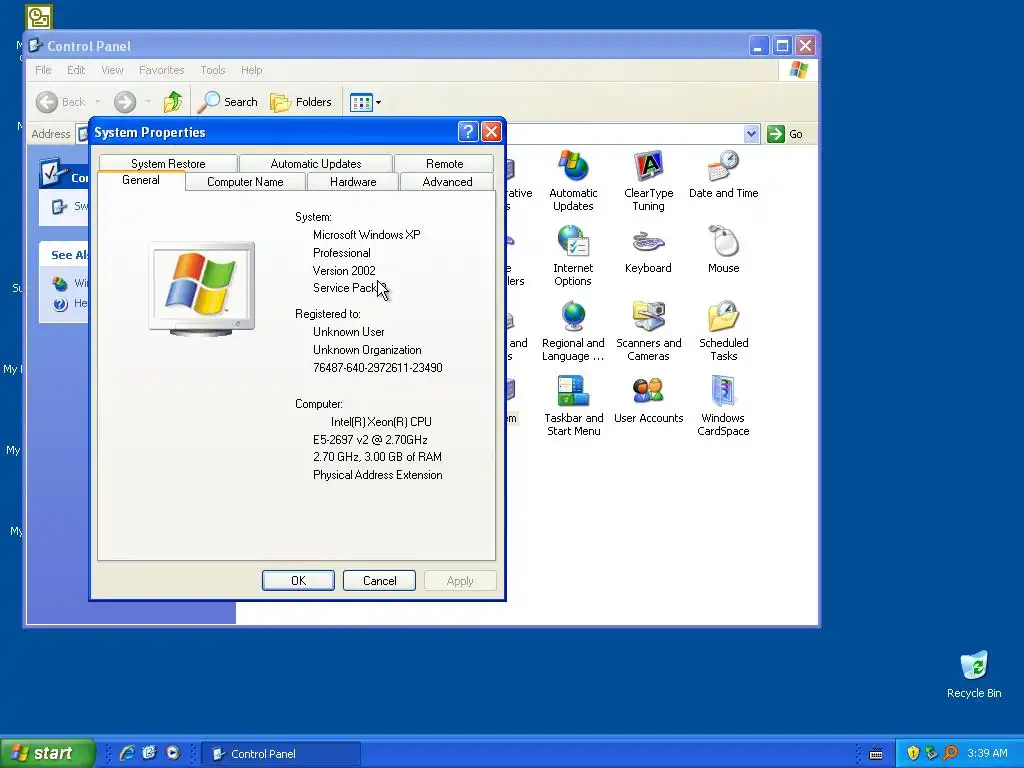Launch Internet Explorer from quick launch
Viewport: 1024px width, 768px height.
coord(127,753)
